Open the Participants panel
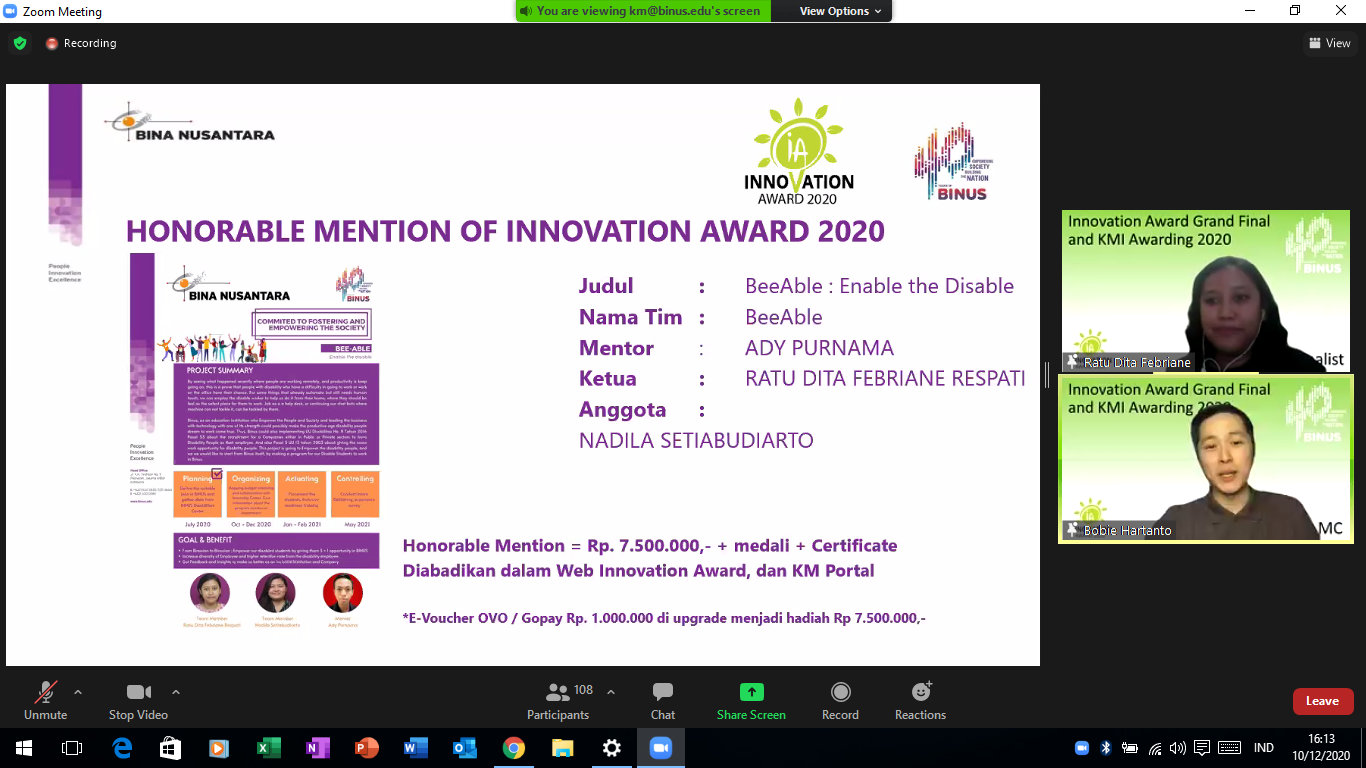The width and height of the screenshot is (1366, 768). tap(559, 700)
